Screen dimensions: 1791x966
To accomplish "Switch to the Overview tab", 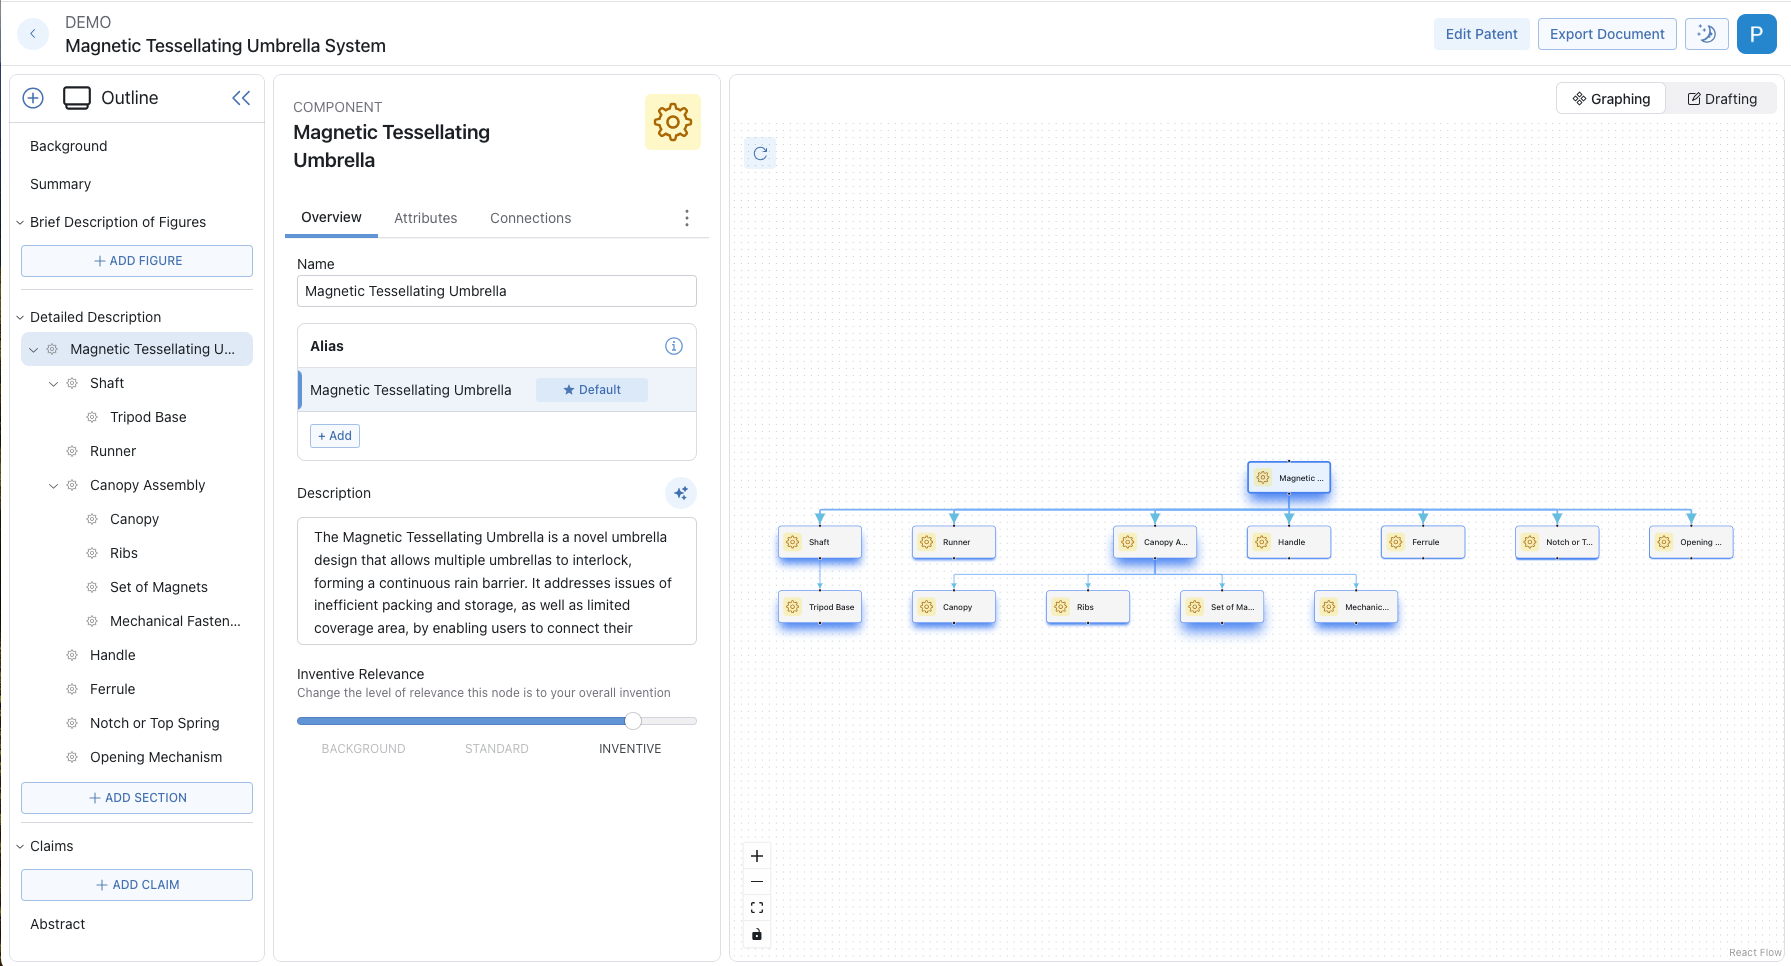I will (331, 218).
